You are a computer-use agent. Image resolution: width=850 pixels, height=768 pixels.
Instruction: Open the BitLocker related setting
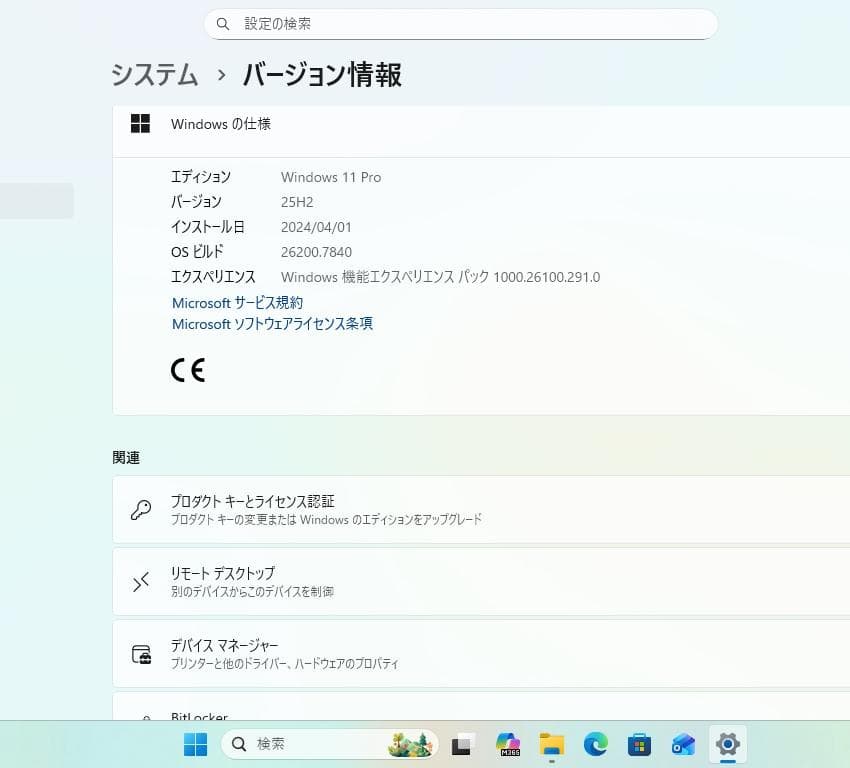pos(400,715)
